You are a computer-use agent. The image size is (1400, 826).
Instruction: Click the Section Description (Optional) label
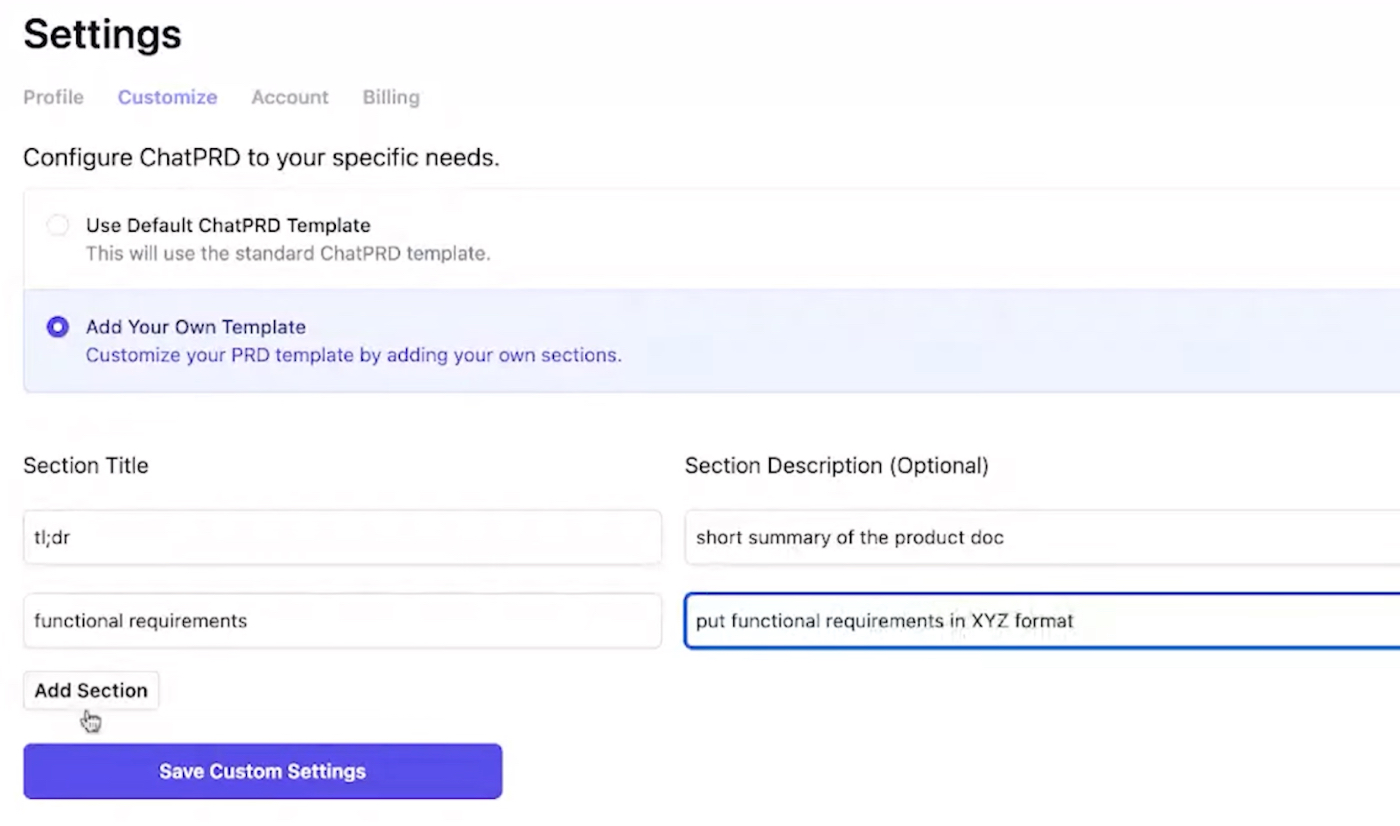[x=836, y=465]
